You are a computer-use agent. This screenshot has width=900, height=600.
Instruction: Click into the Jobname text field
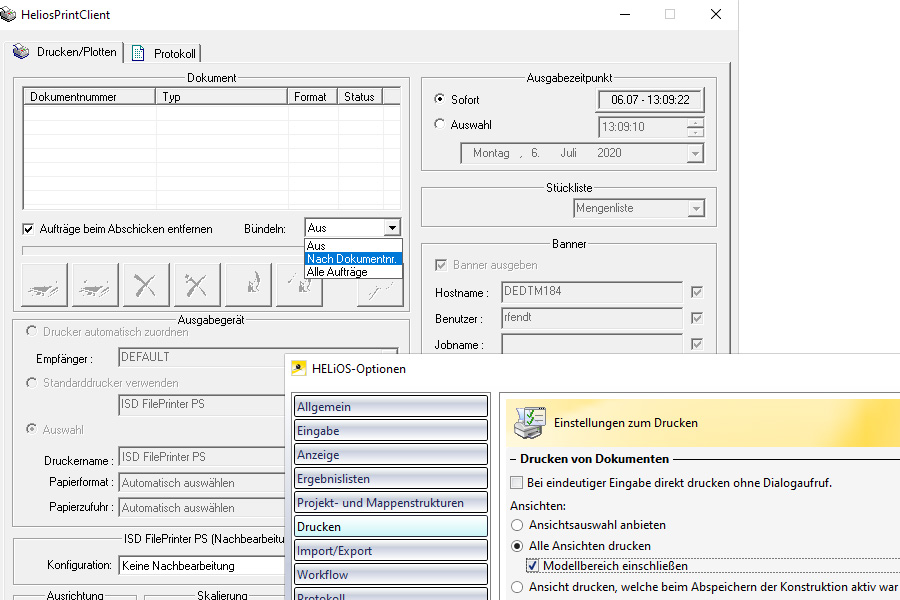[592, 344]
